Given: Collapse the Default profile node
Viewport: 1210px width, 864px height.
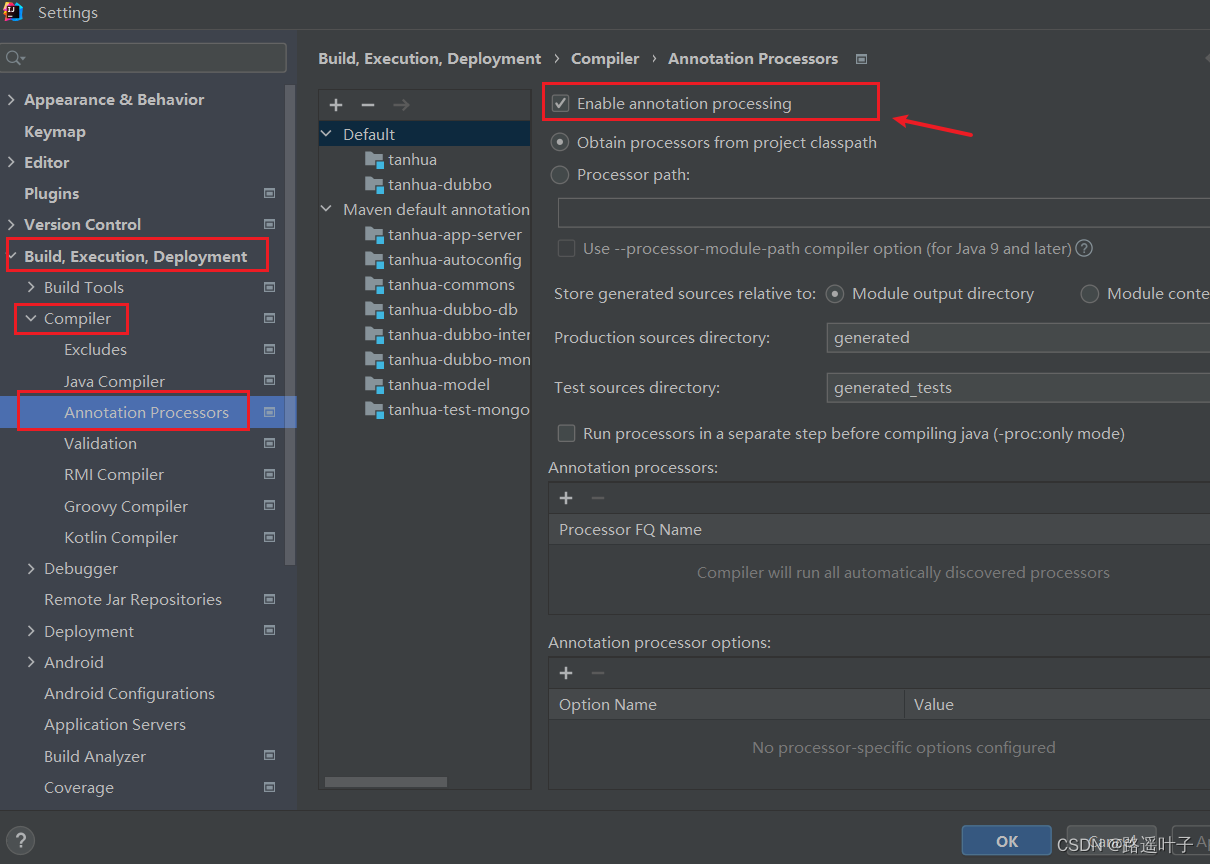Looking at the screenshot, I should click(327, 134).
